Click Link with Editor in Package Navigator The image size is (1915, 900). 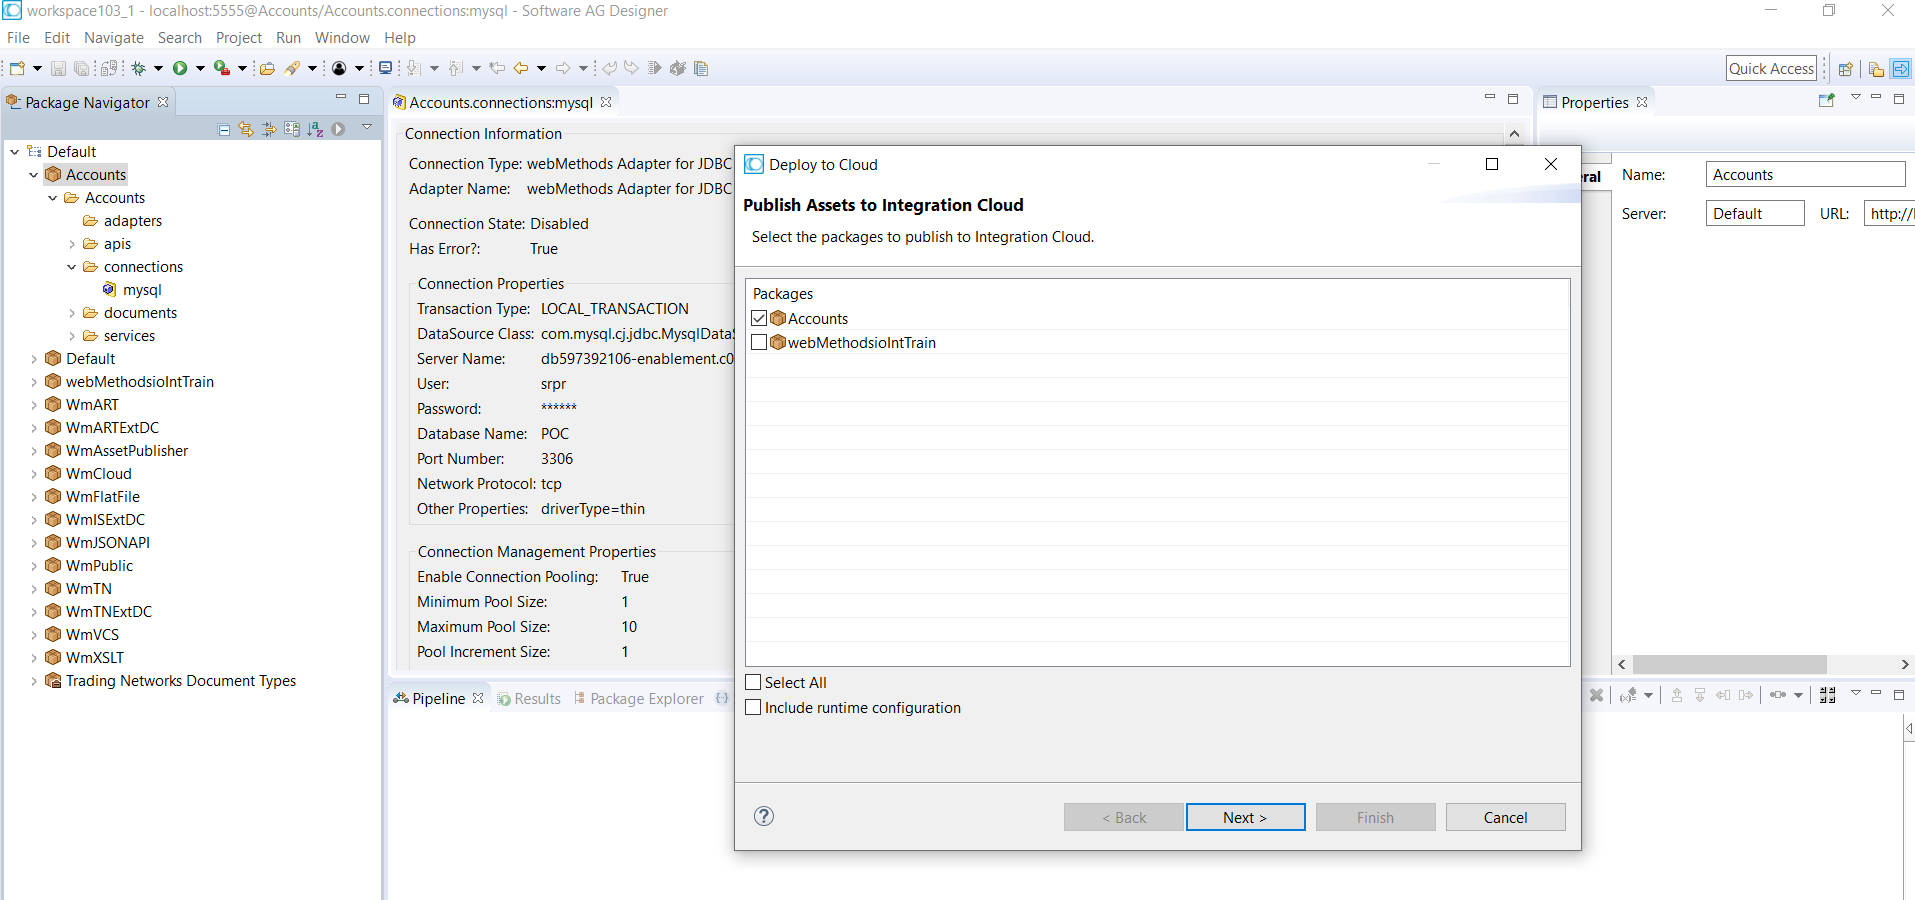246,129
